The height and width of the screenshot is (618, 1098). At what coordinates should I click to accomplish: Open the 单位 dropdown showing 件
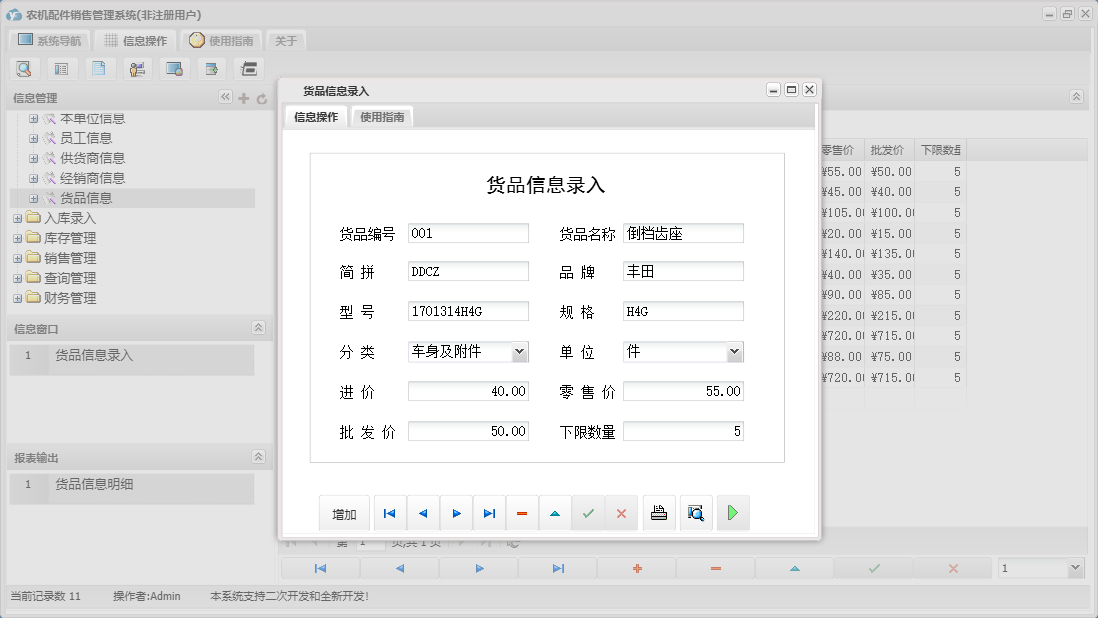pyautogui.click(x=736, y=351)
